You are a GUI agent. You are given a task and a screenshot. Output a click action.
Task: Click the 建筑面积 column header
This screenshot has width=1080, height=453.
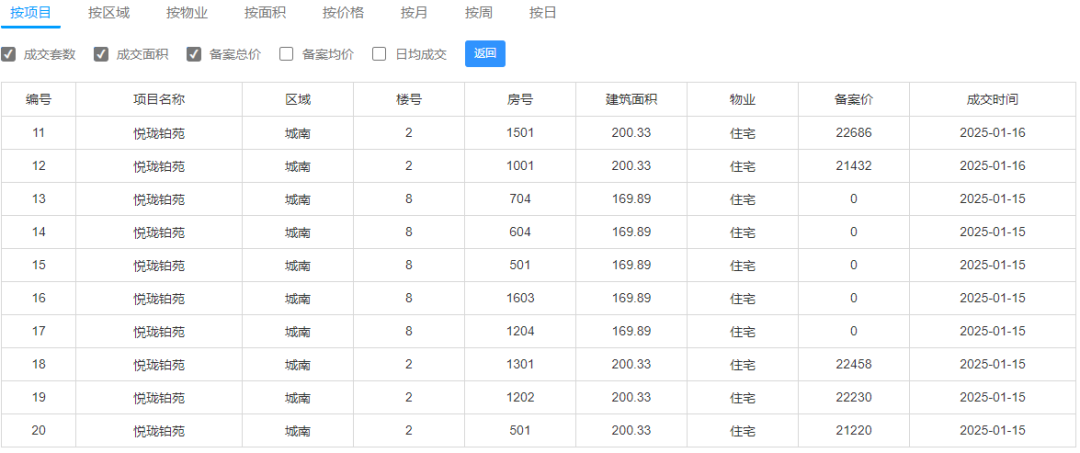point(631,100)
